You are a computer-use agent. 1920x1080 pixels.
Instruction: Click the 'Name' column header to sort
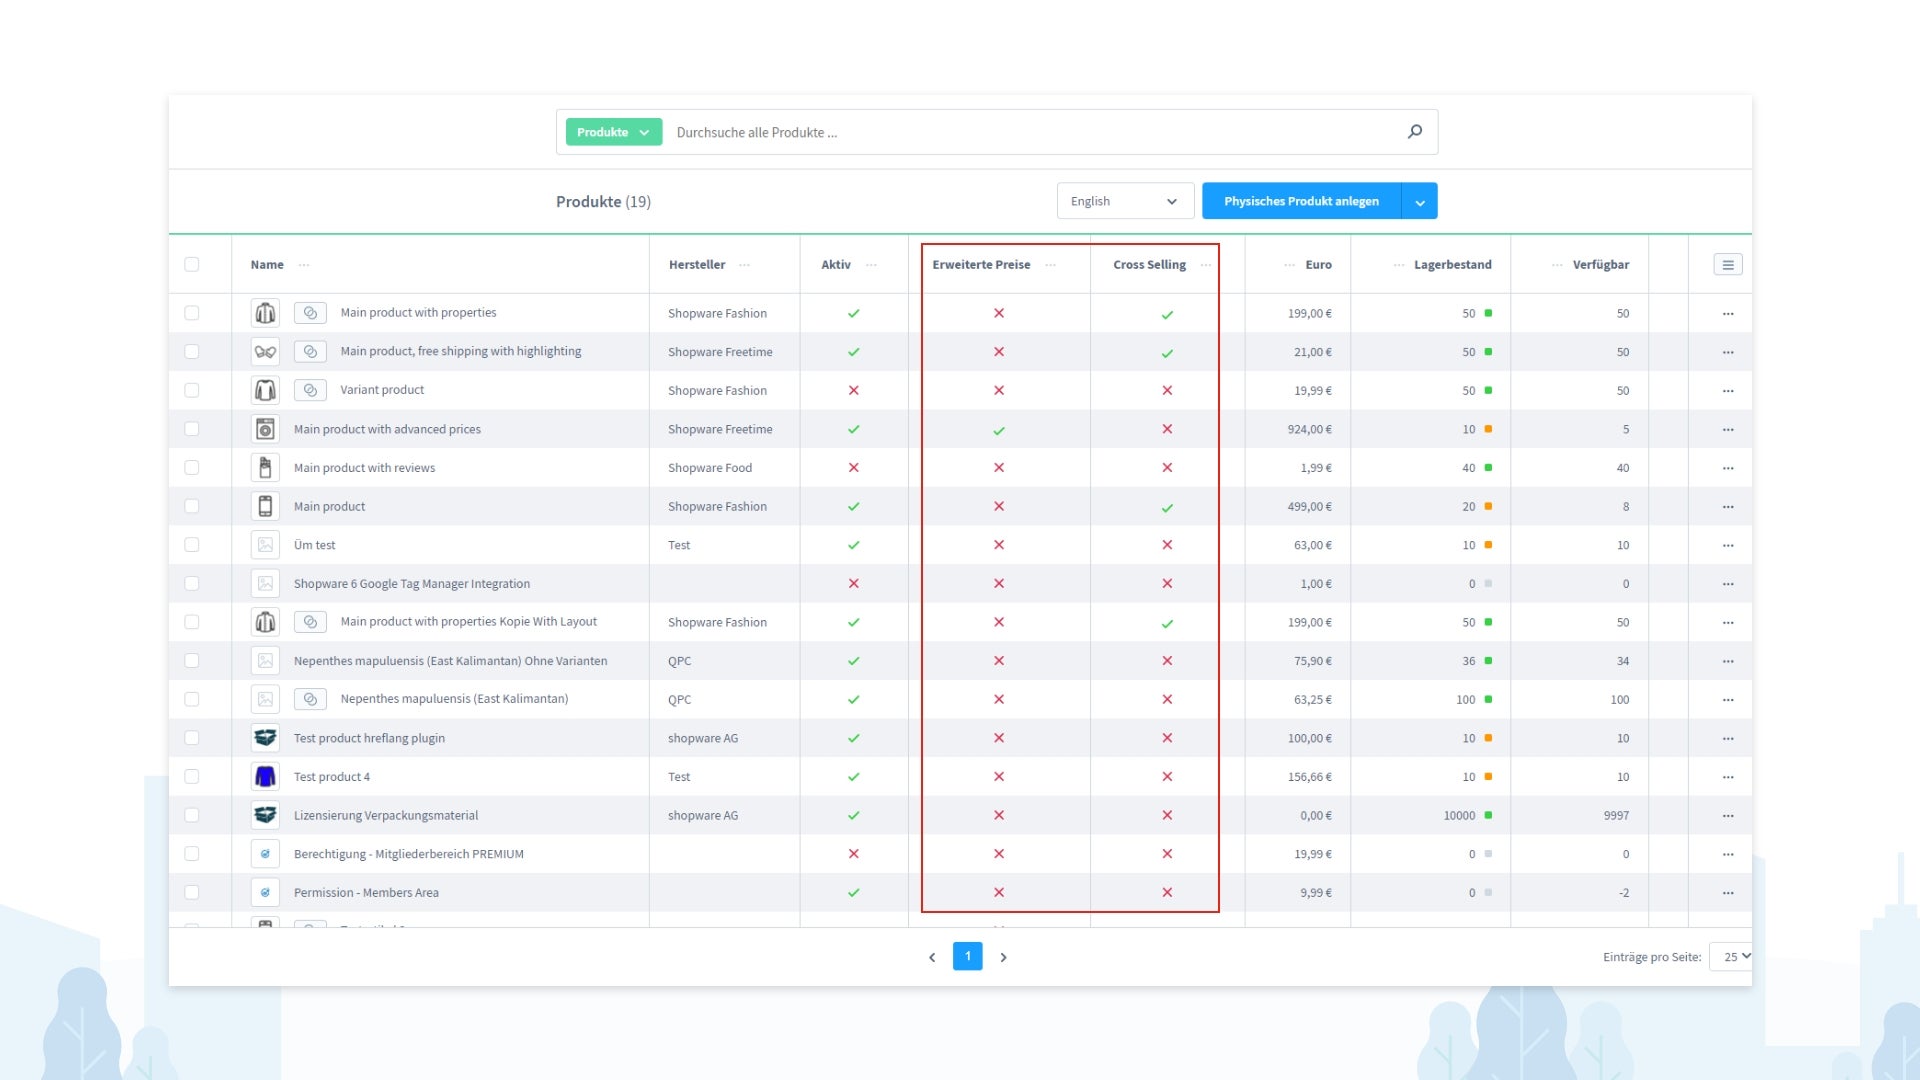266,262
